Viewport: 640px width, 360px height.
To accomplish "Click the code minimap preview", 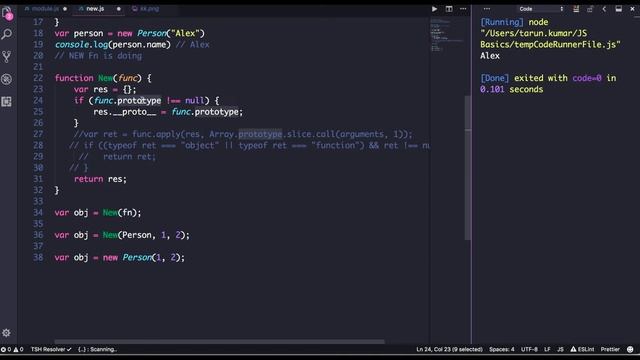I will click(447, 35).
